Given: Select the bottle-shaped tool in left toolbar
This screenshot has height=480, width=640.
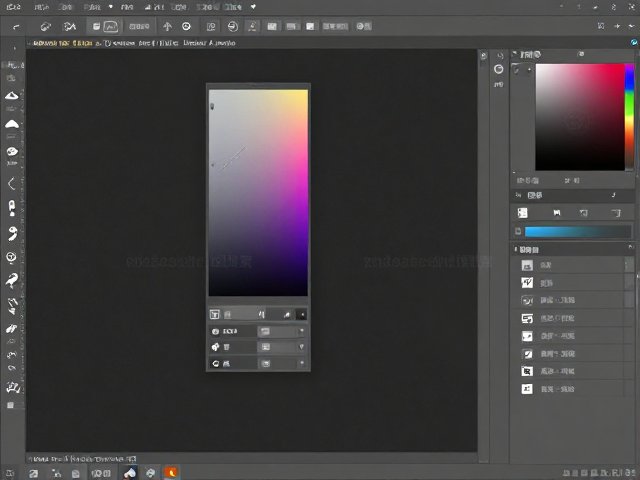Looking at the screenshot, I should pyautogui.click(x=12, y=208).
